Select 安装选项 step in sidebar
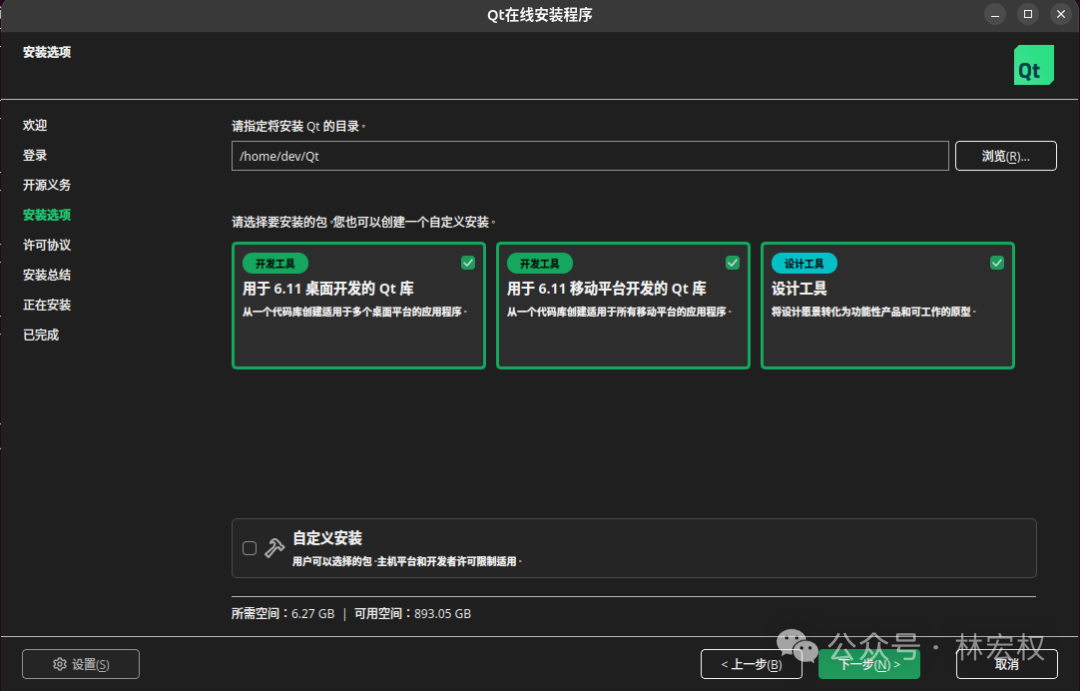This screenshot has width=1080, height=691. (x=47, y=215)
